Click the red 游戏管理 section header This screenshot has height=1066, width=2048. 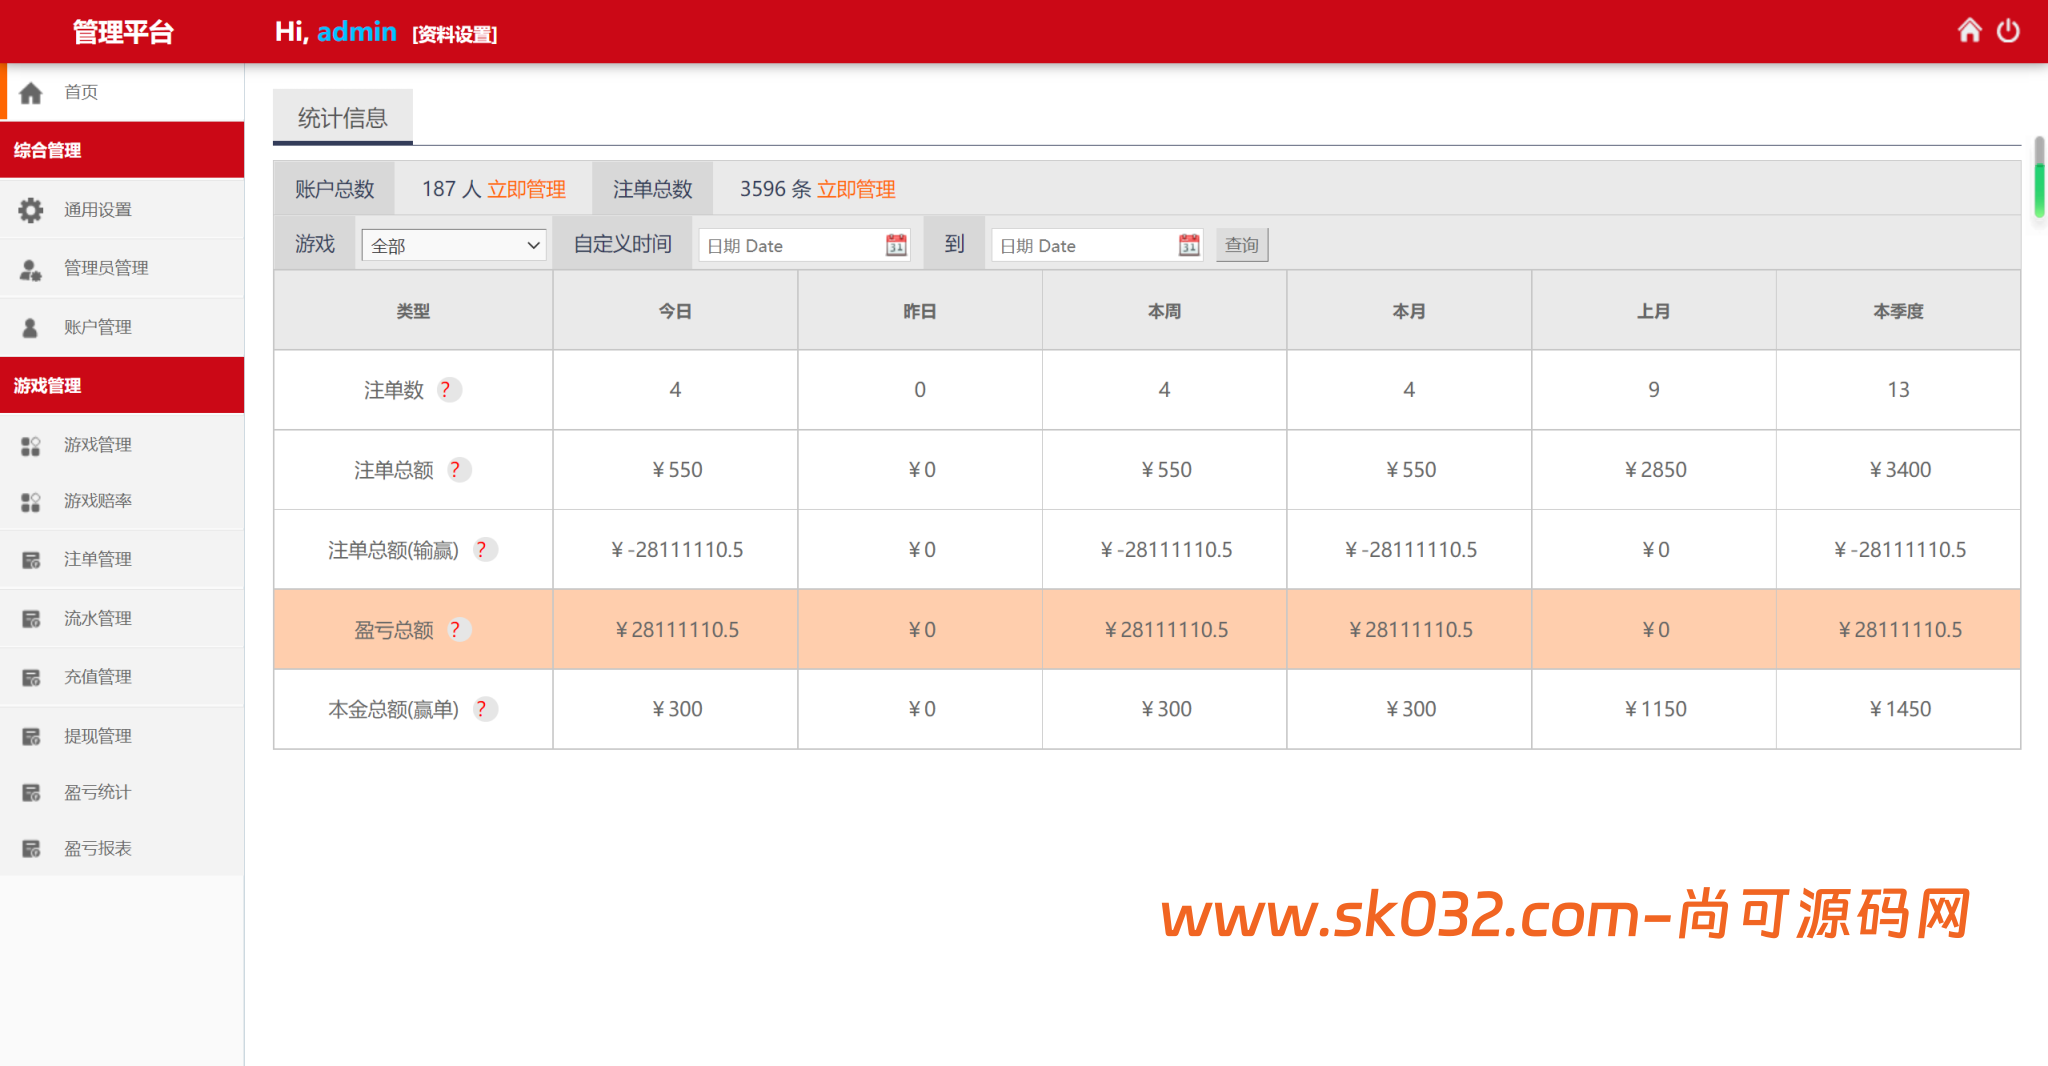tap(122, 385)
